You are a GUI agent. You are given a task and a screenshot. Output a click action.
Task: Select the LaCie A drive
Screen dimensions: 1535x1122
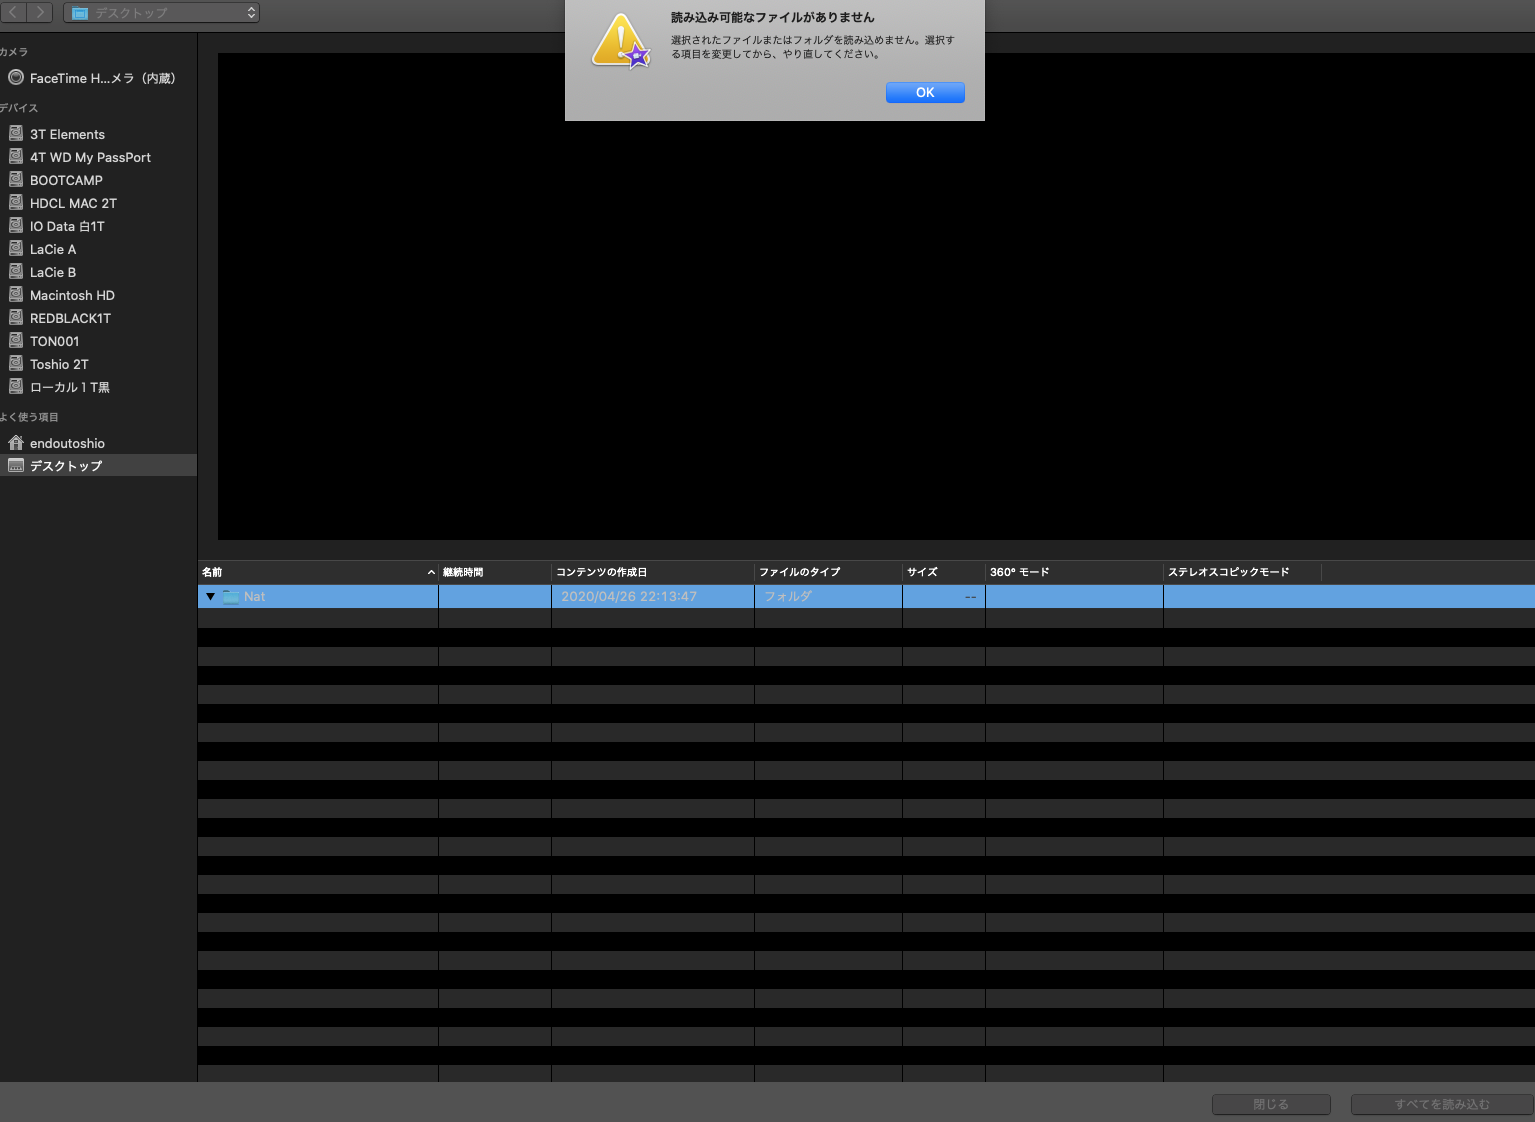[53, 249]
